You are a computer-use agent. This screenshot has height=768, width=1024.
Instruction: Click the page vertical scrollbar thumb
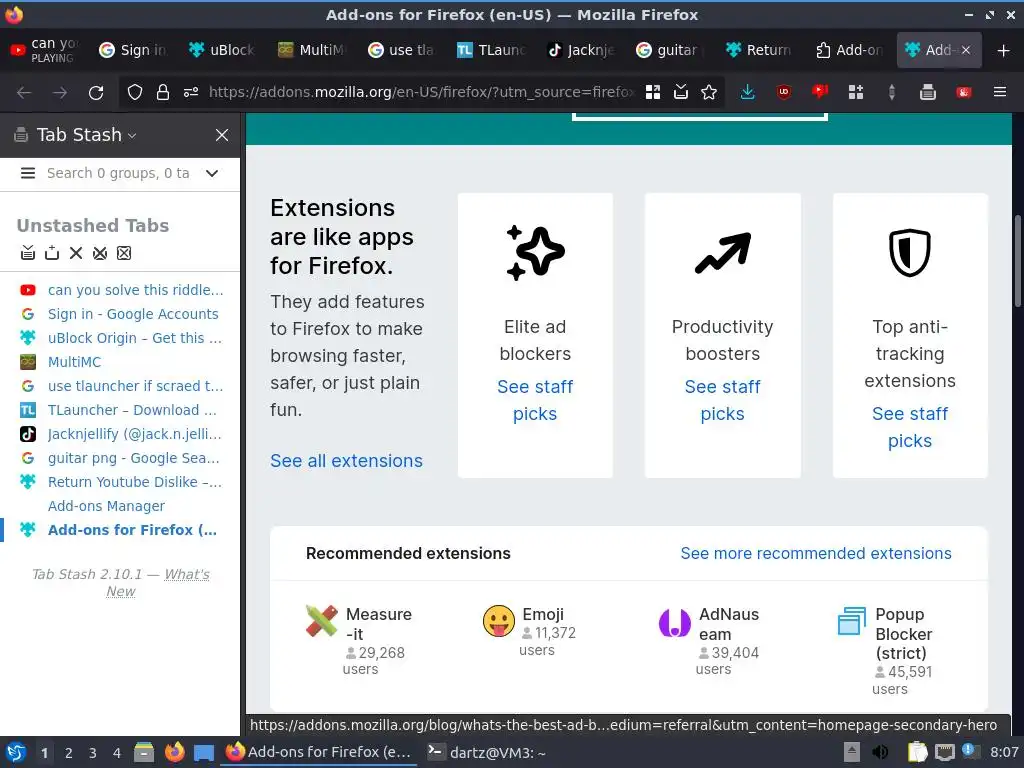(1017, 261)
